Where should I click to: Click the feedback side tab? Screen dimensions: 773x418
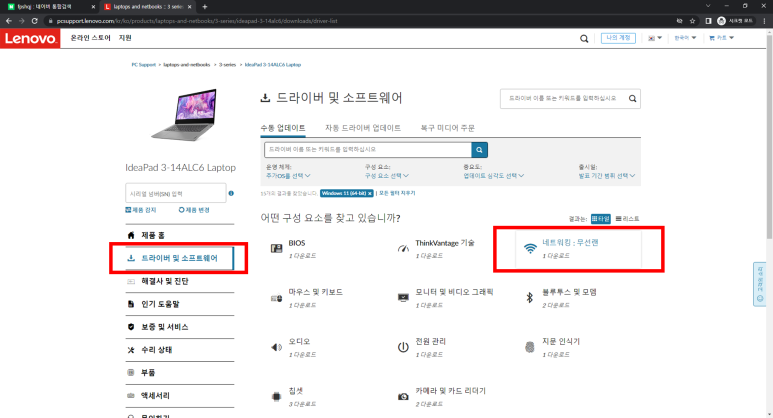click(760, 284)
